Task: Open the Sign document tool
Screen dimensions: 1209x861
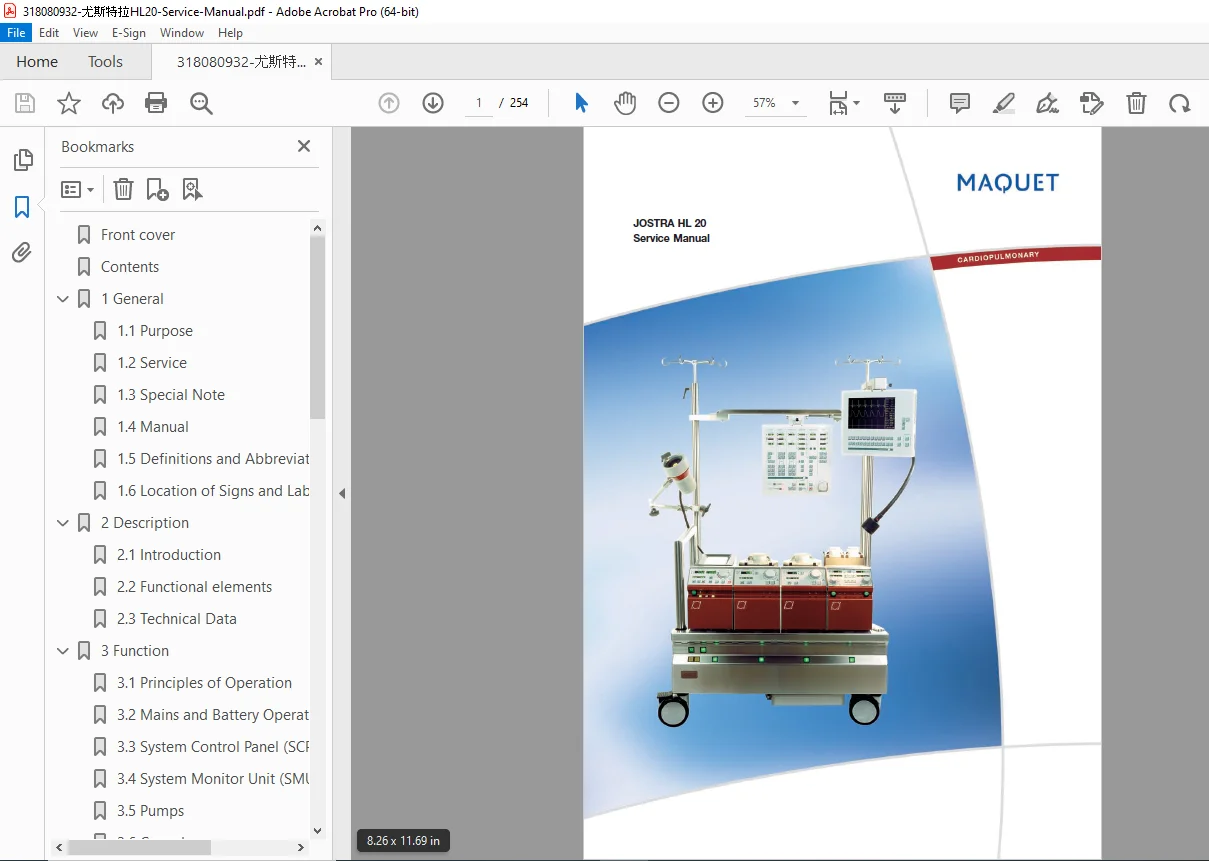Action: (x=1048, y=103)
